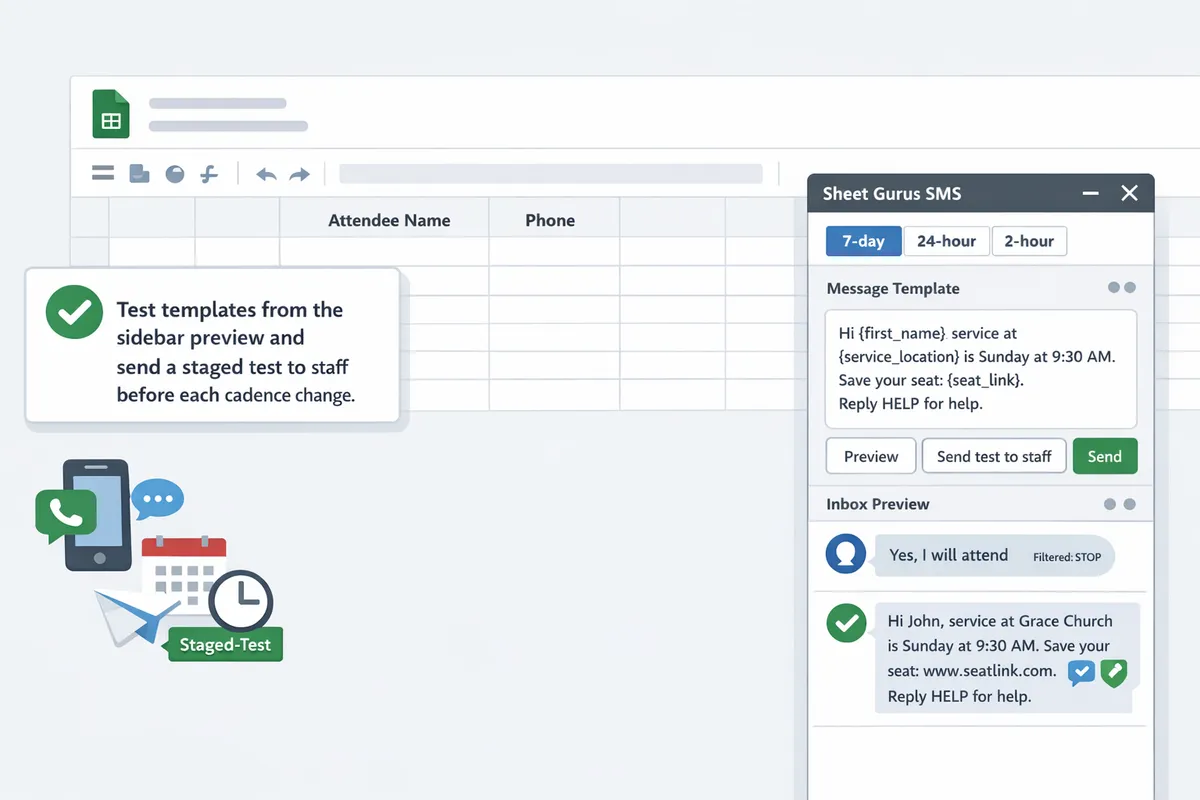
Task: Close the Sheet Gurus SMS sidebar
Action: pyautogui.click(x=1129, y=193)
